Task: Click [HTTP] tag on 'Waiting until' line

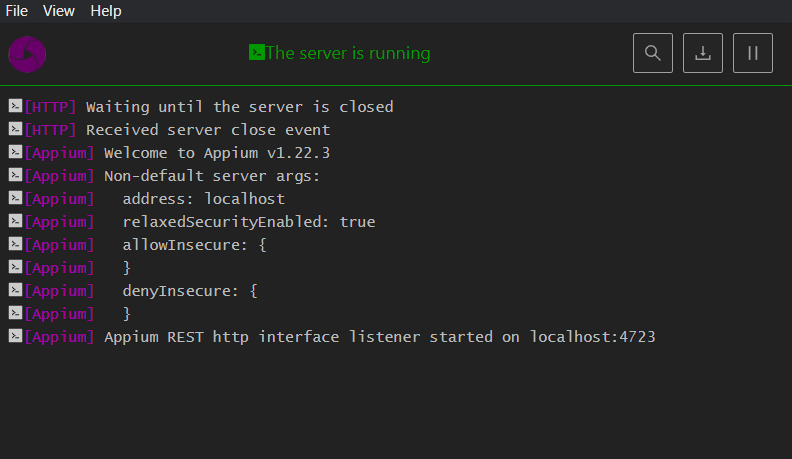Action: point(51,107)
